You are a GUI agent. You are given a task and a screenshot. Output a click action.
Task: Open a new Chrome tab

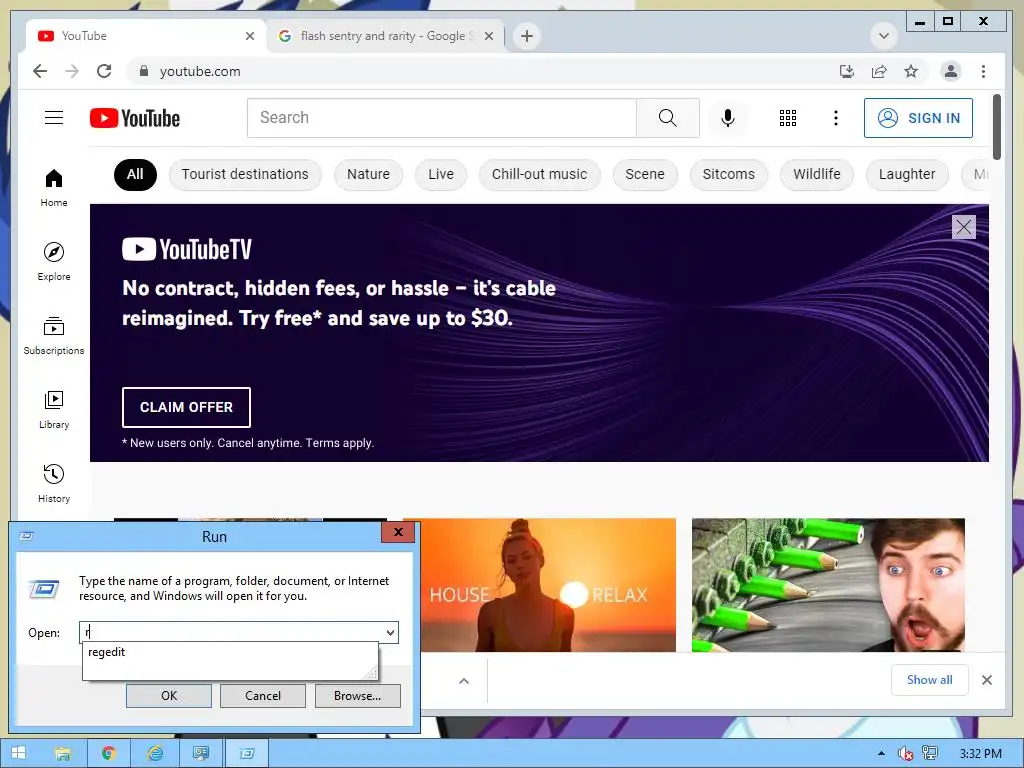tap(527, 36)
